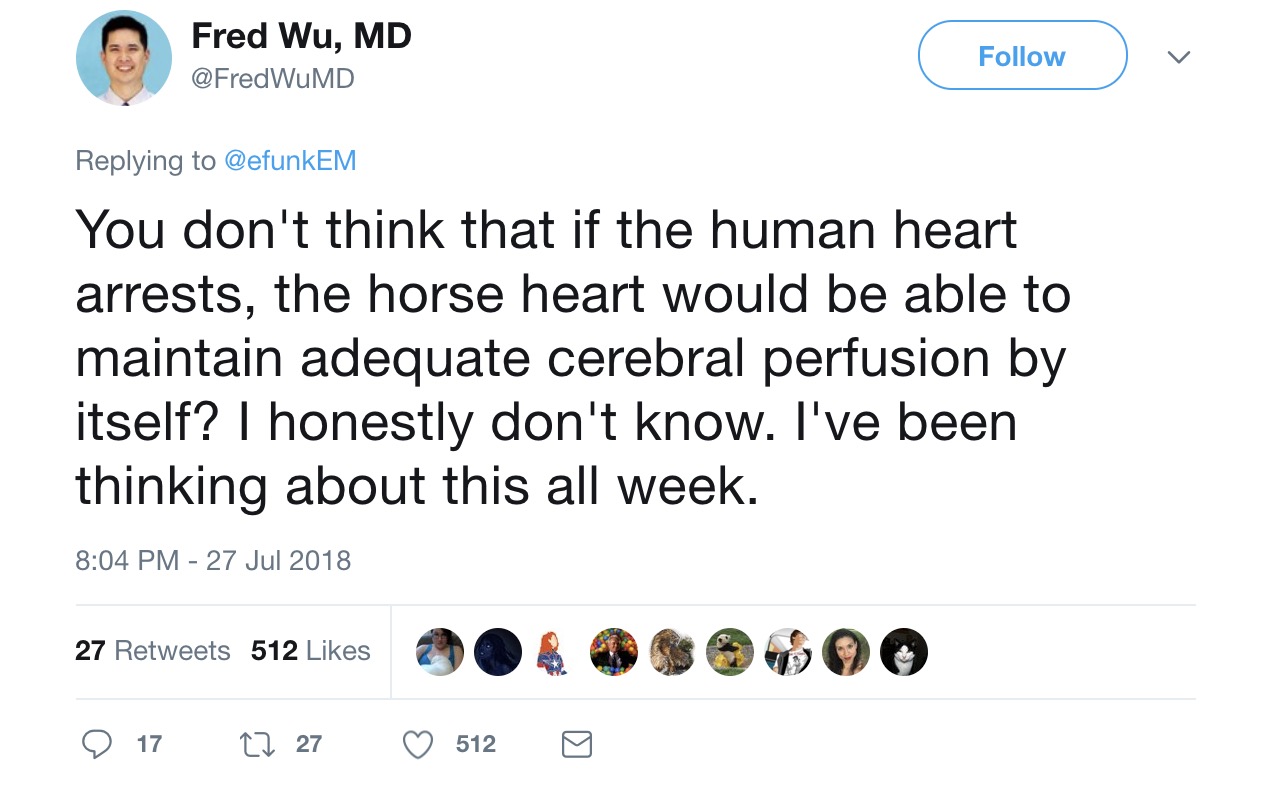
Task: Click the envelope direct message icon
Action: (577, 744)
